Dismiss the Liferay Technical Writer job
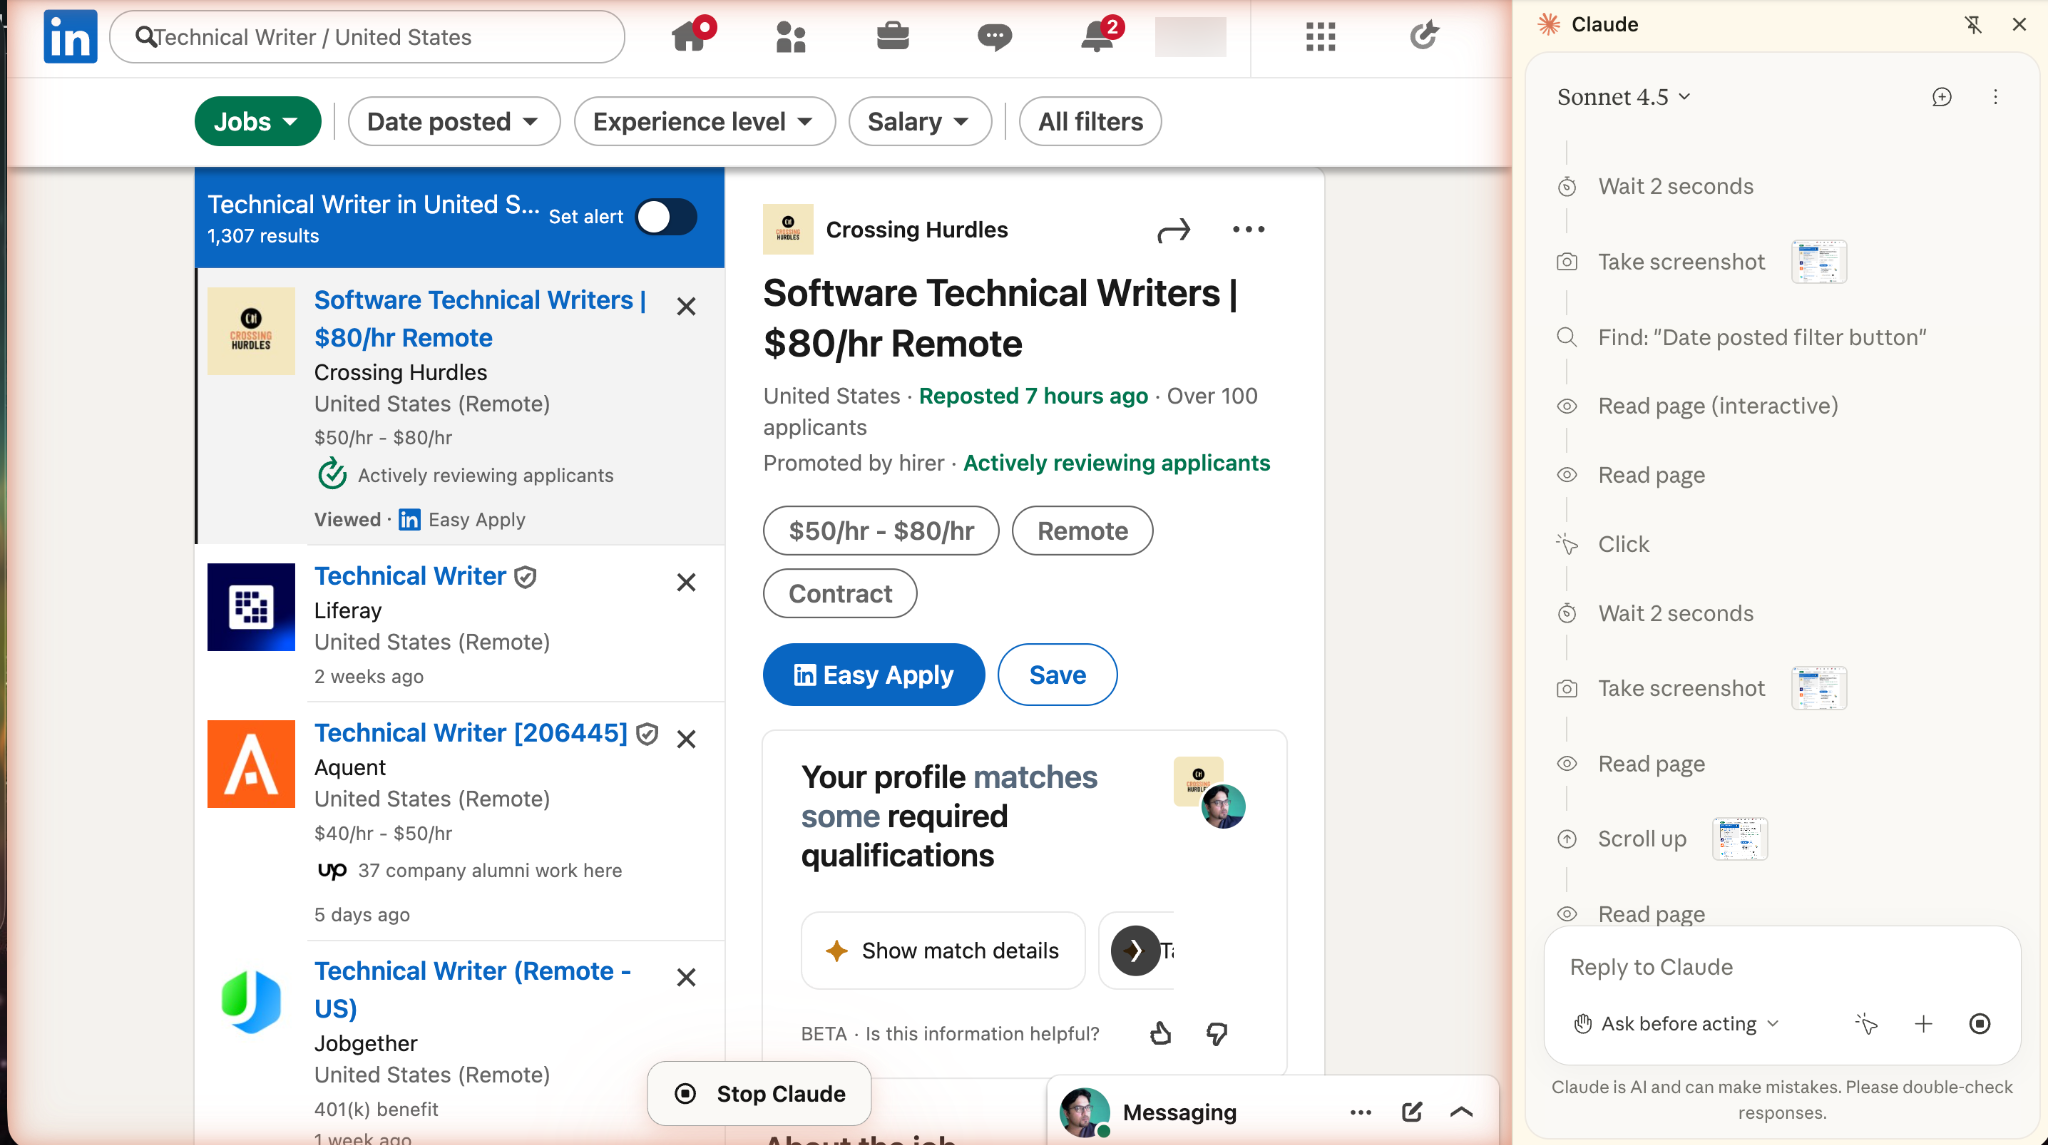 (686, 582)
